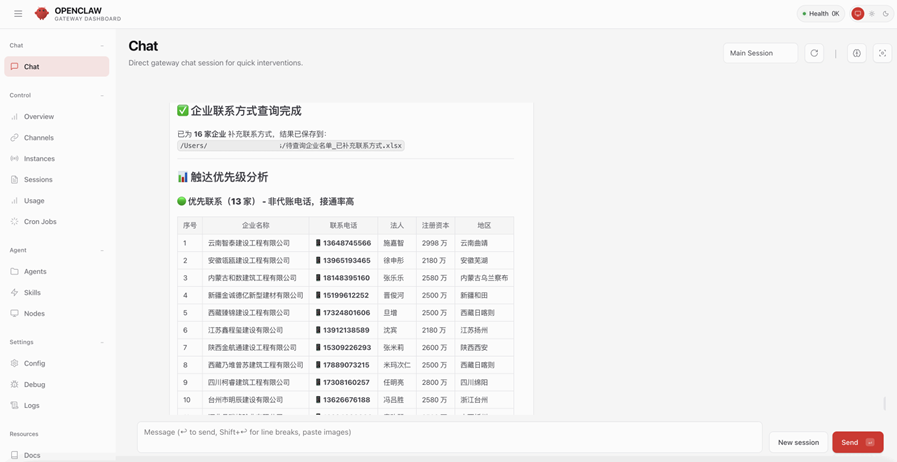This screenshot has height=462, width=897.
Task: Click the 企业名称 column header
Action: [x=256, y=225]
